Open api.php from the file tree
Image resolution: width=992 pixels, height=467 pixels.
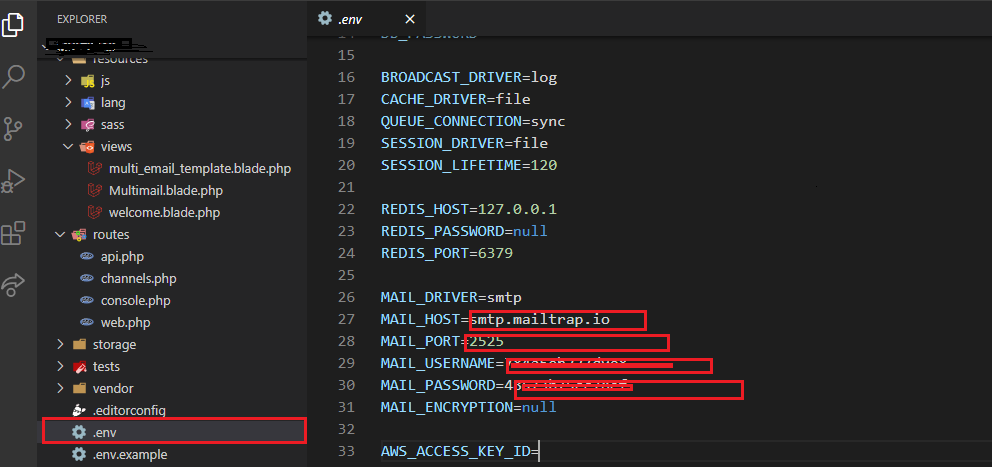(122, 256)
